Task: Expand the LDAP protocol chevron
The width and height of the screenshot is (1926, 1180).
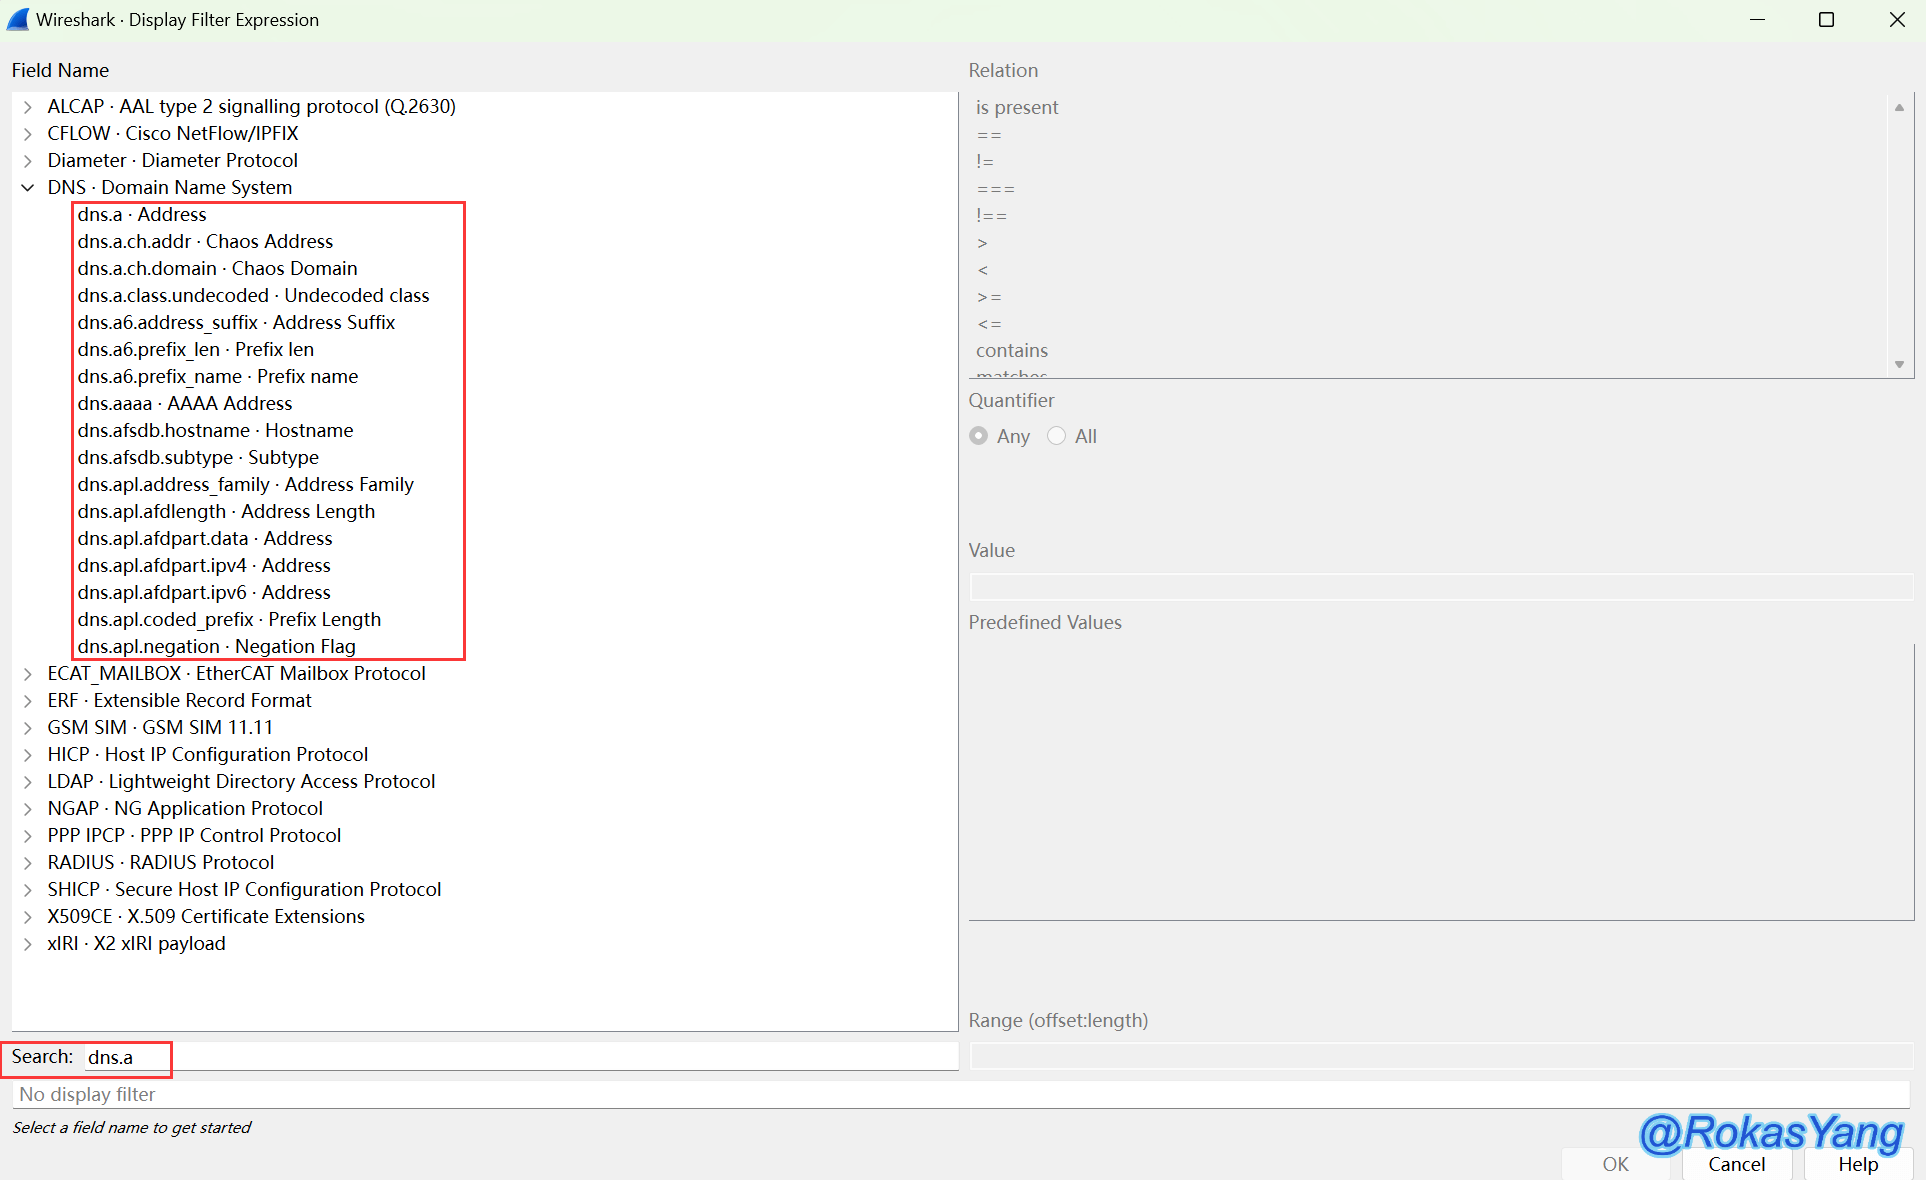Action: point(28,782)
